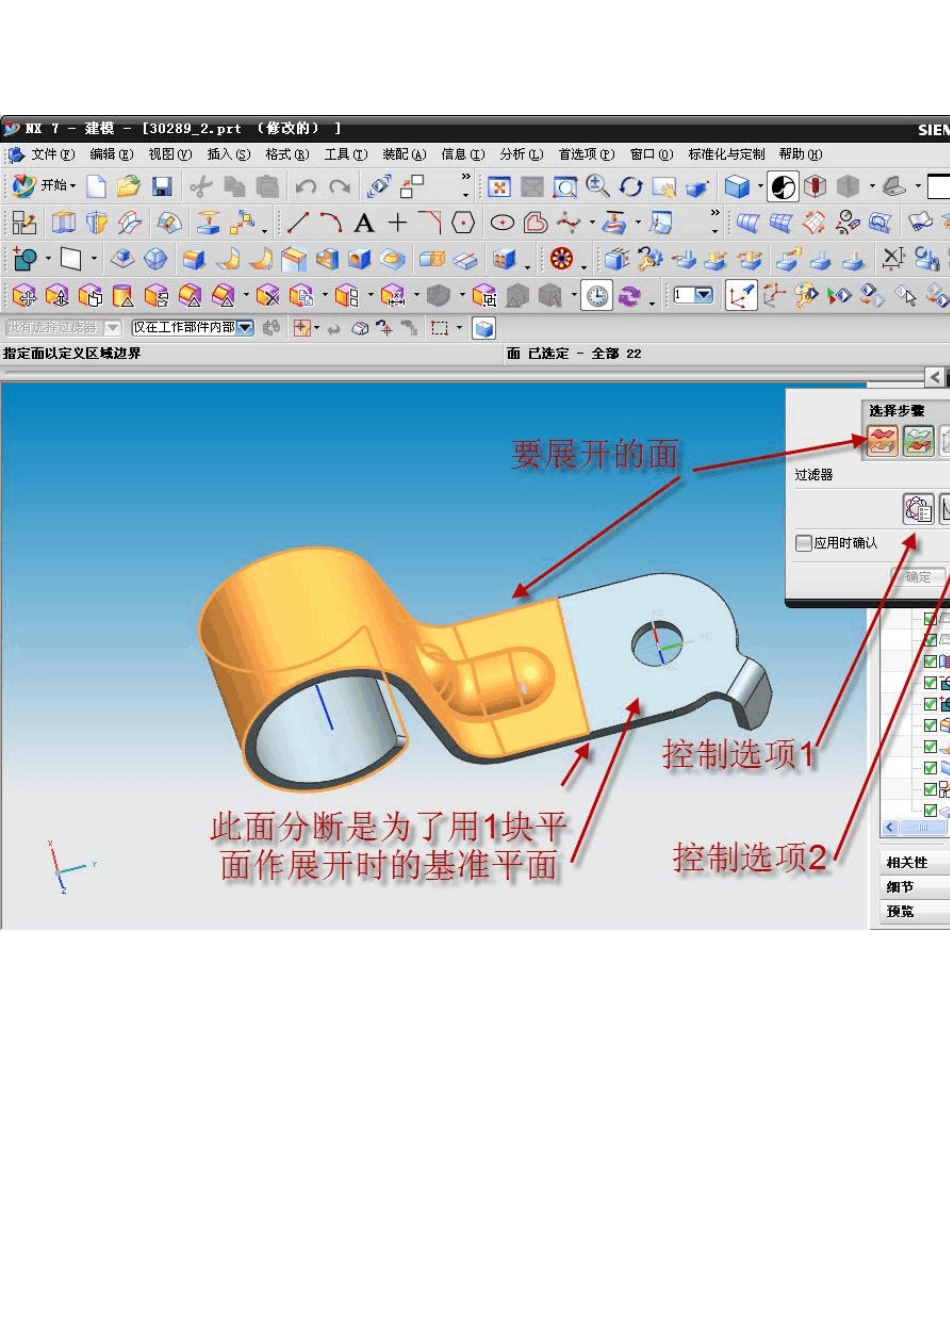Click the shaded rendering style cube
This screenshot has width=950, height=1344.
737,186
